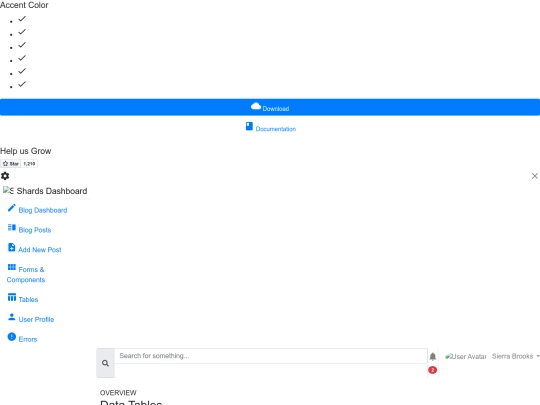This screenshot has height=405, width=540.
Task: Click the Help us Grow heading
Action: pyautogui.click(x=25, y=151)
